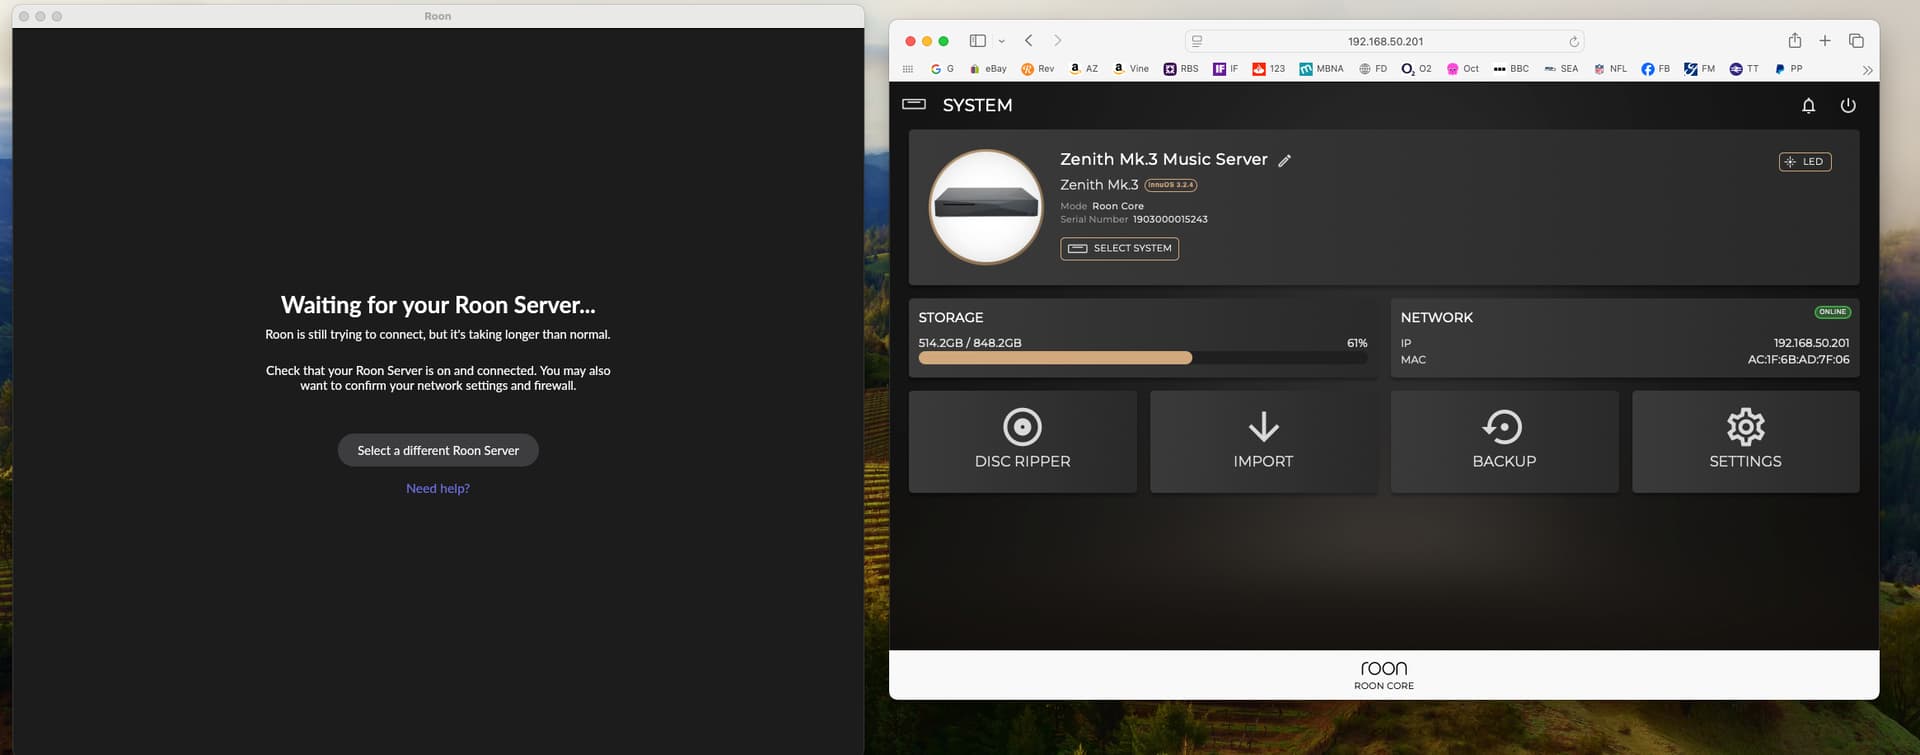Open the 123 bookmark

pyautogui.click(x=1269, y=69)
